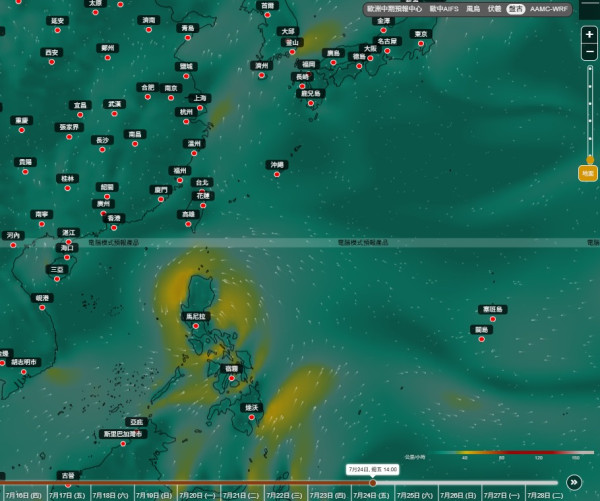Zoom out the map with minus button

[x=589, y=52]
